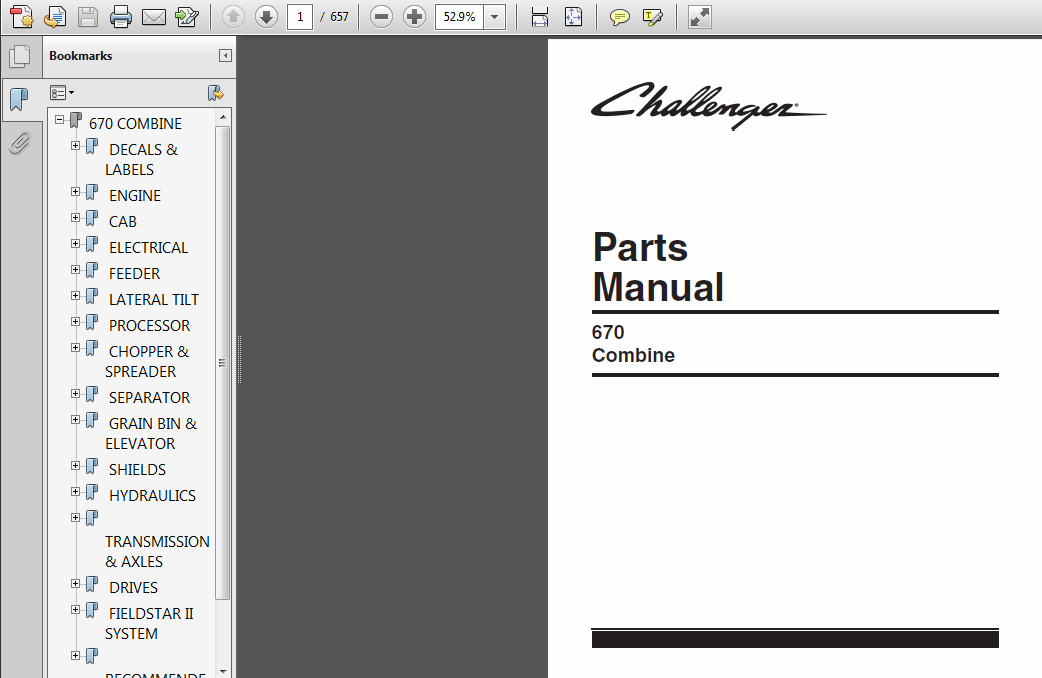The width and height of the screenshot is (1042, 678).
Task: Go to next page with down arrow
Action: point(266,17)
